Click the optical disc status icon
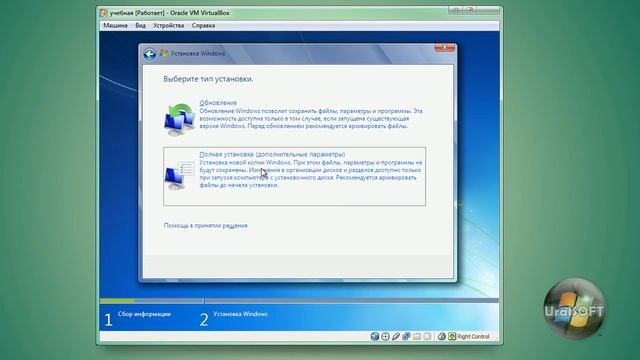640x360 pixels. pos(385,336)
